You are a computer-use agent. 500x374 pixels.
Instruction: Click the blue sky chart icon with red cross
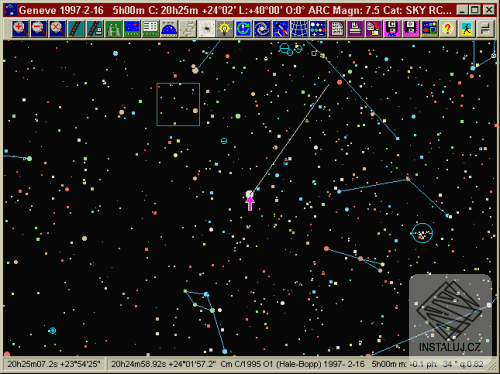[x=132, y=29]
